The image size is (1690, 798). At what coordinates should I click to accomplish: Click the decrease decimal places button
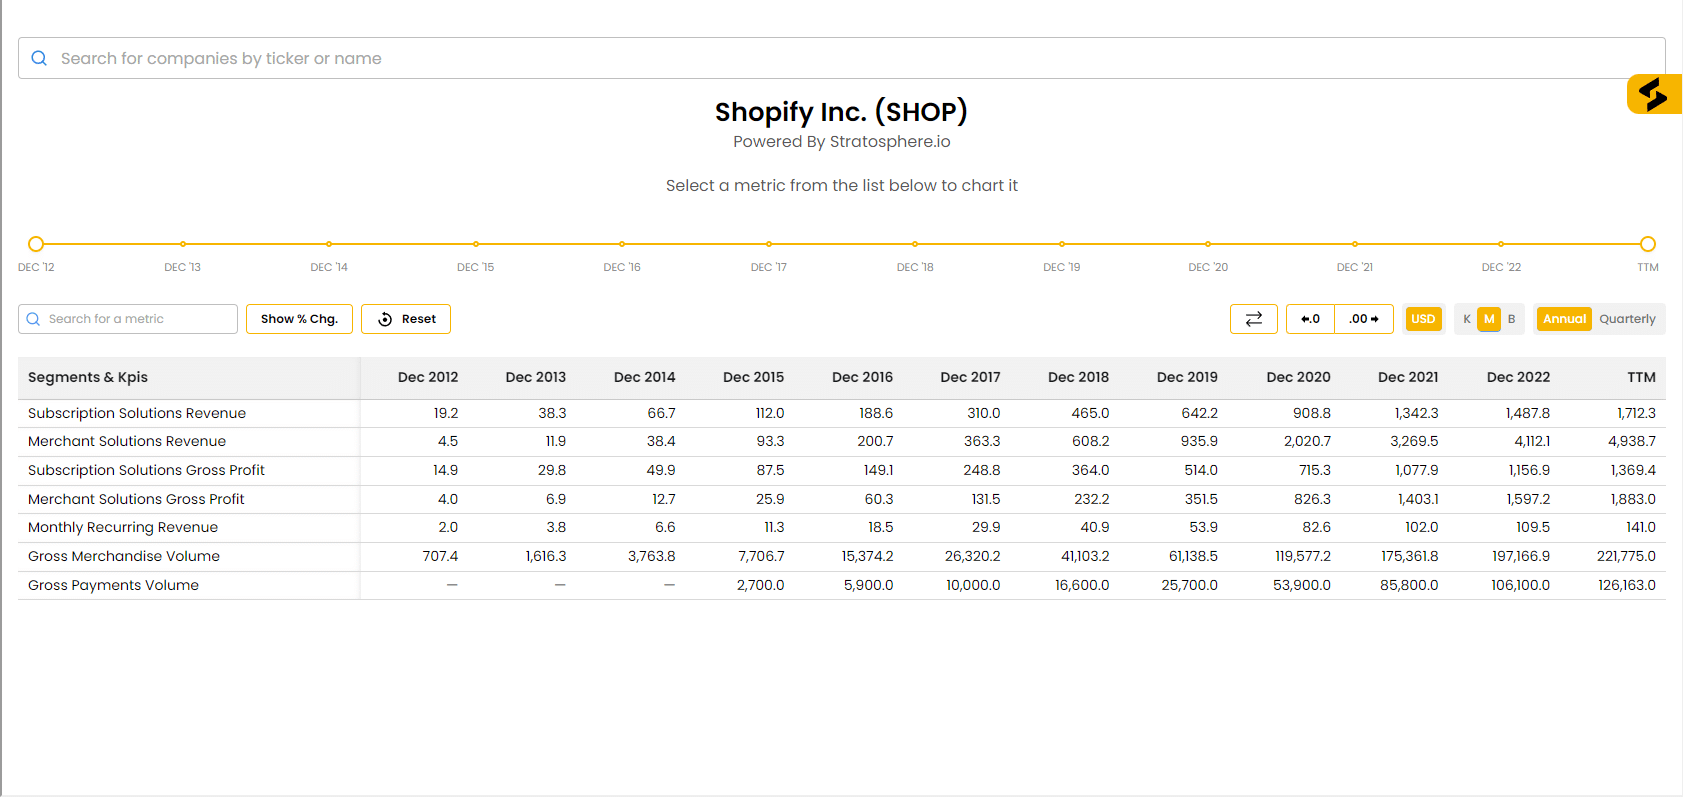pyautogui.click(x=1310, y=319)
